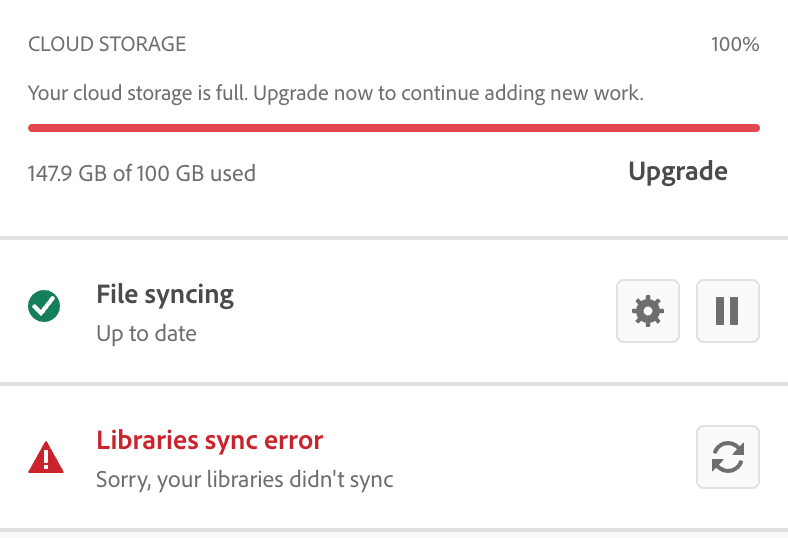Click the green checkmark status icon
Screen dimensions: 788x538
[45, 308]
